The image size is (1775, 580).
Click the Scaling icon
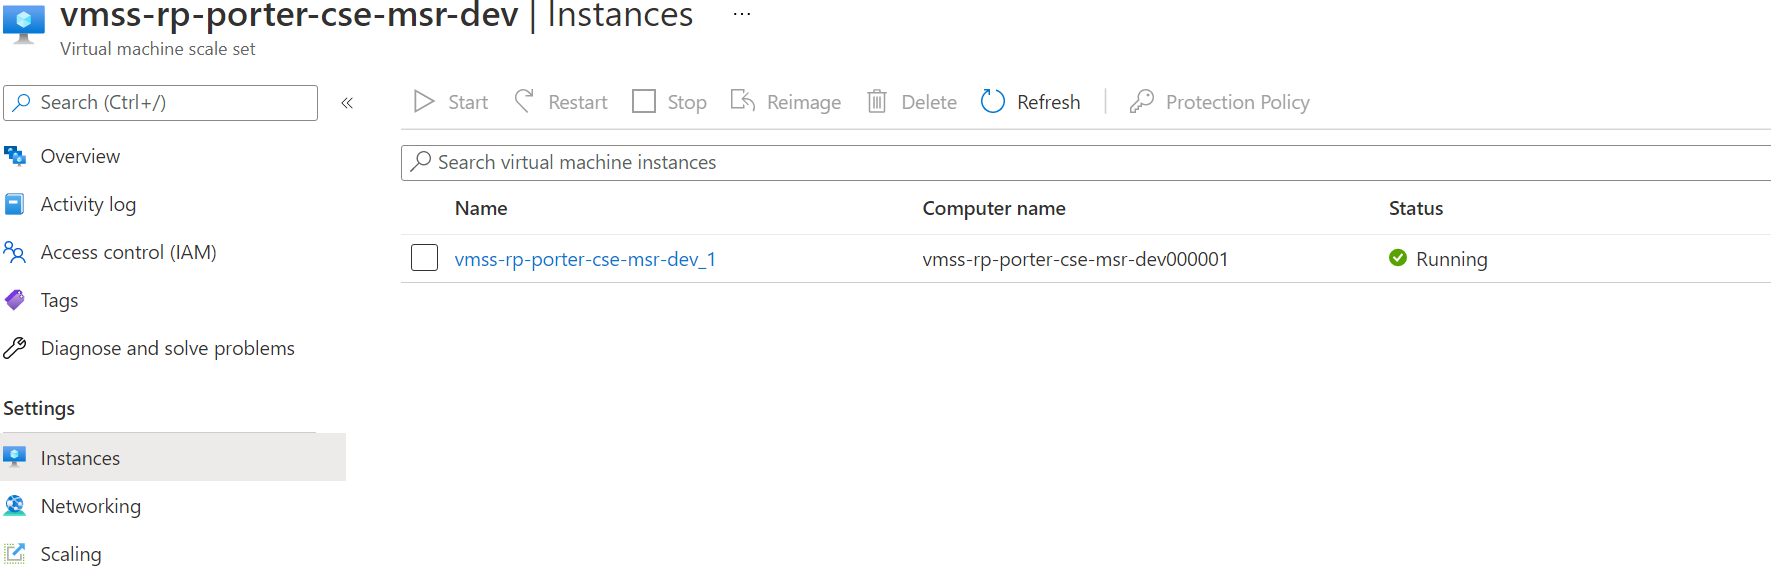pyautogui.click(x=15, y=553)
